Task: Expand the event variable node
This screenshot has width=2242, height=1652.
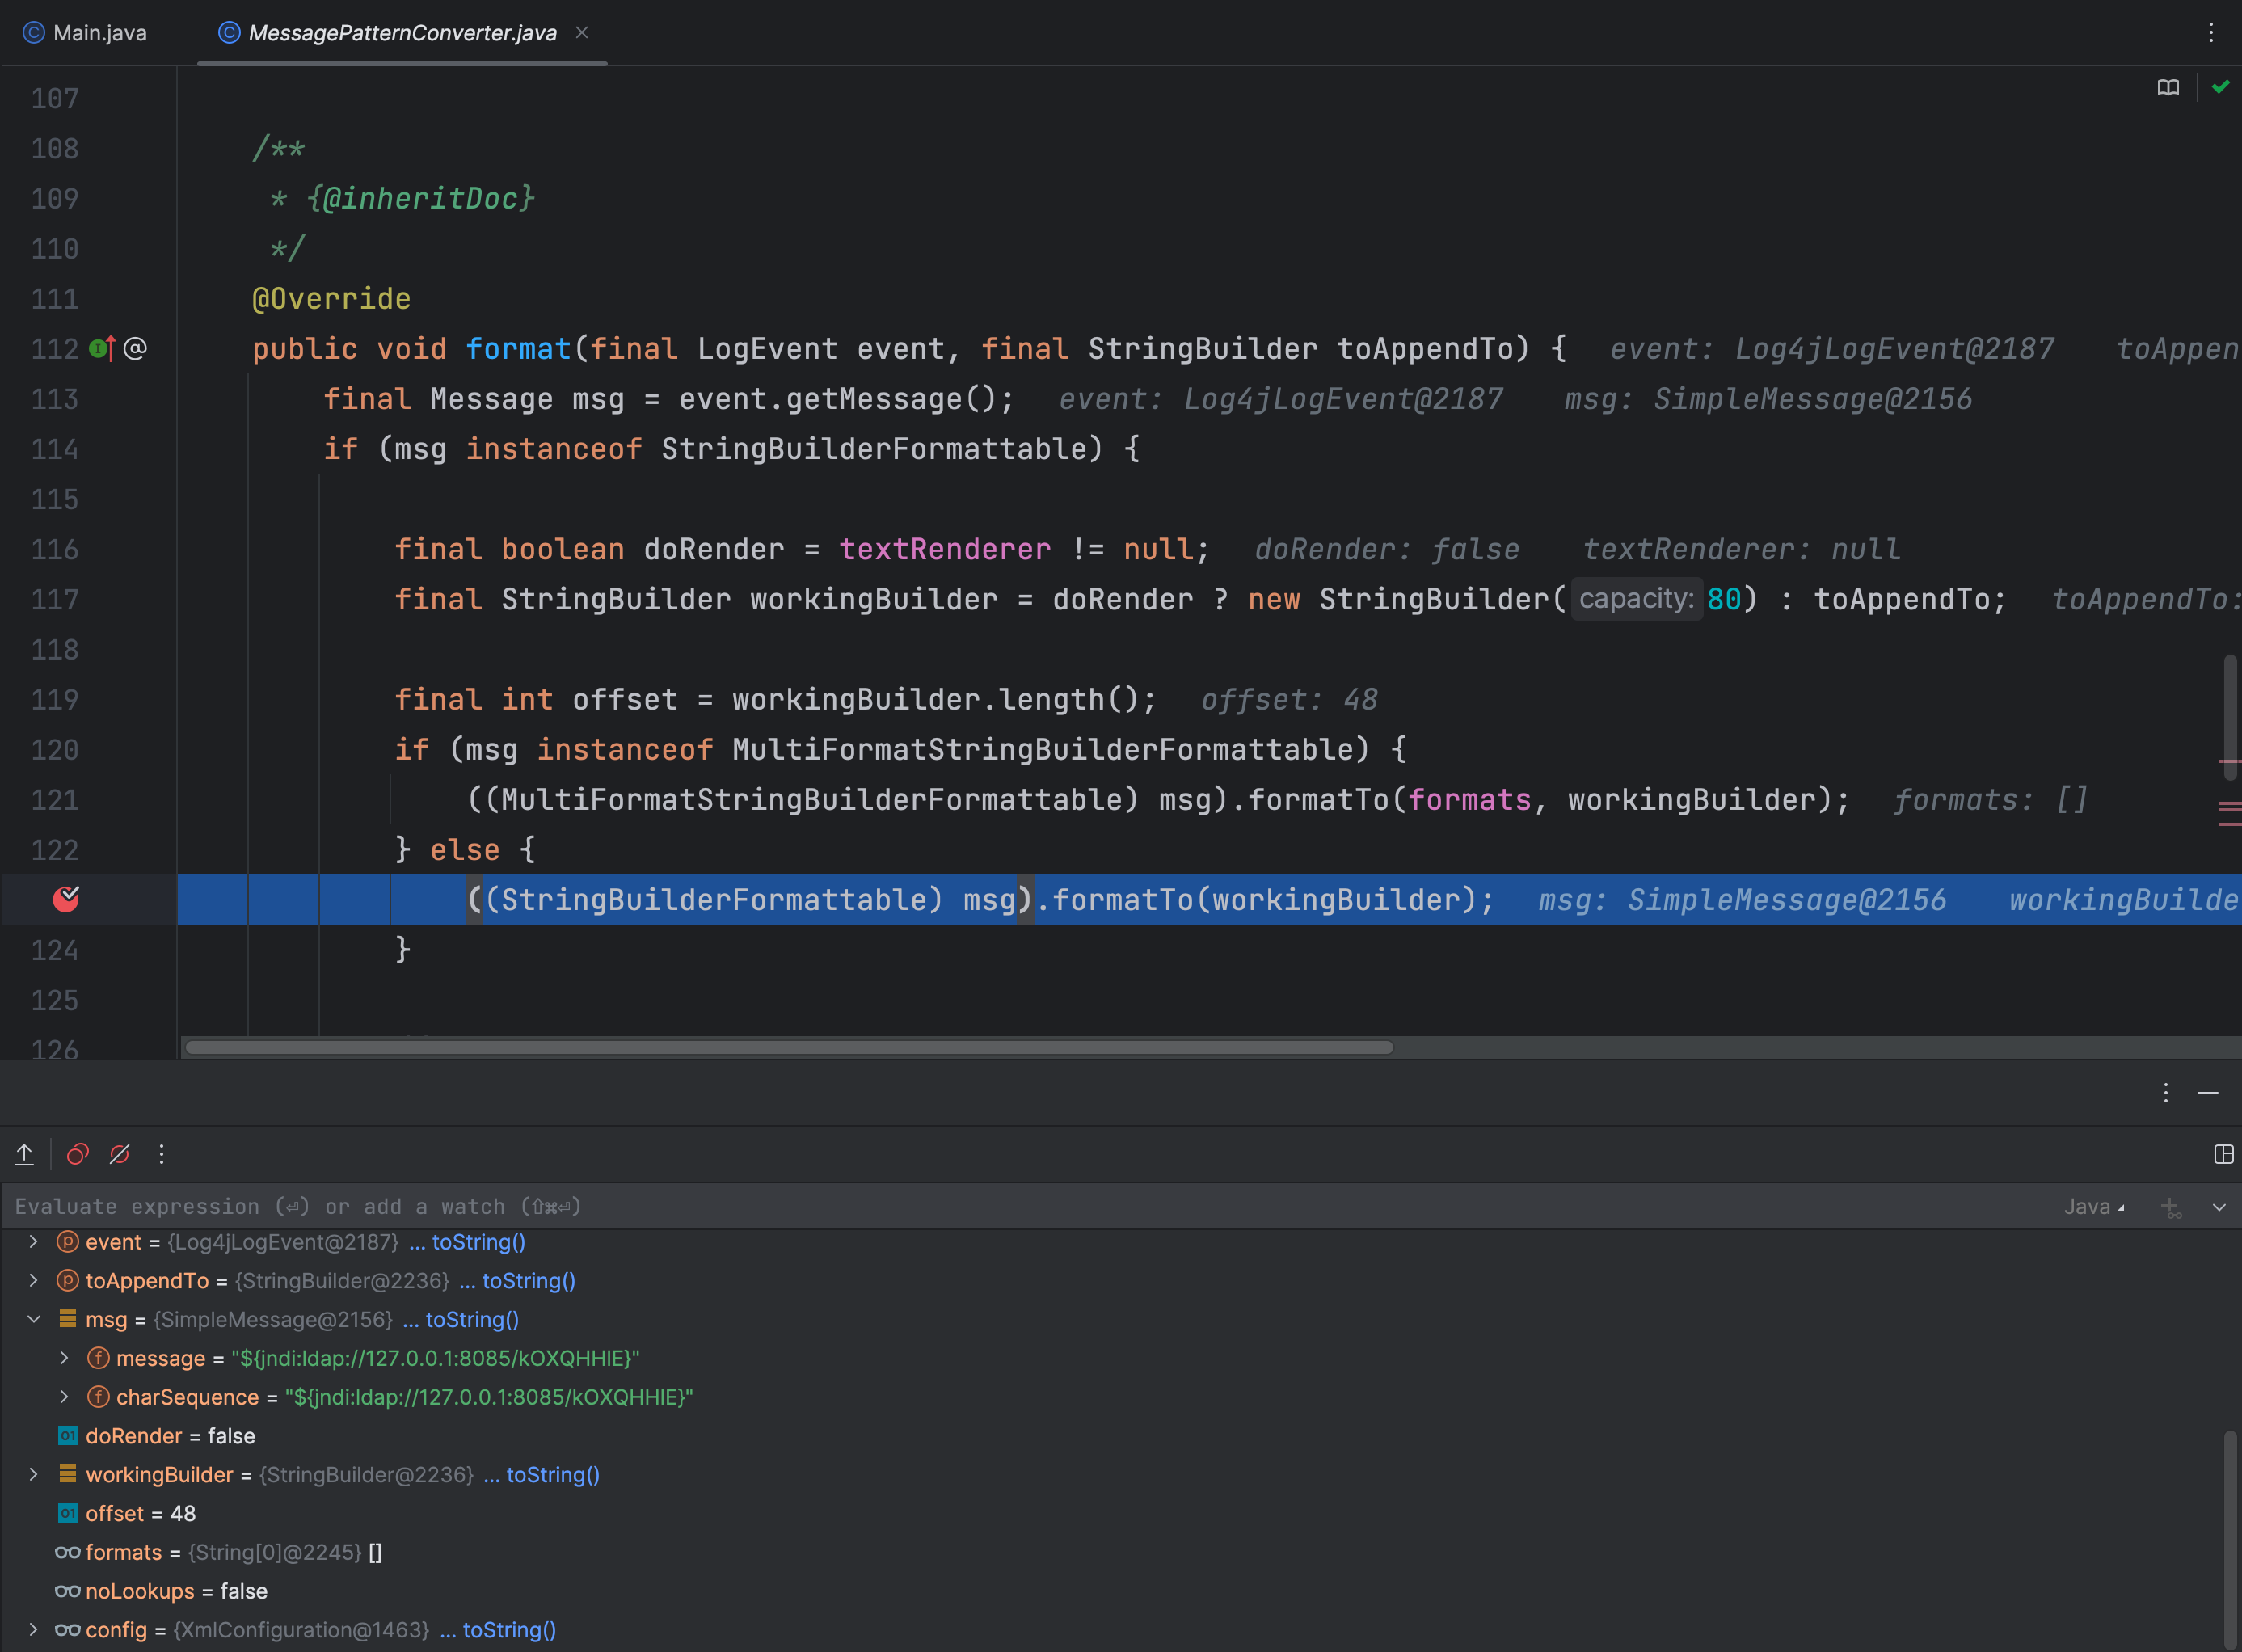Action: click(x=33, y=1242)
